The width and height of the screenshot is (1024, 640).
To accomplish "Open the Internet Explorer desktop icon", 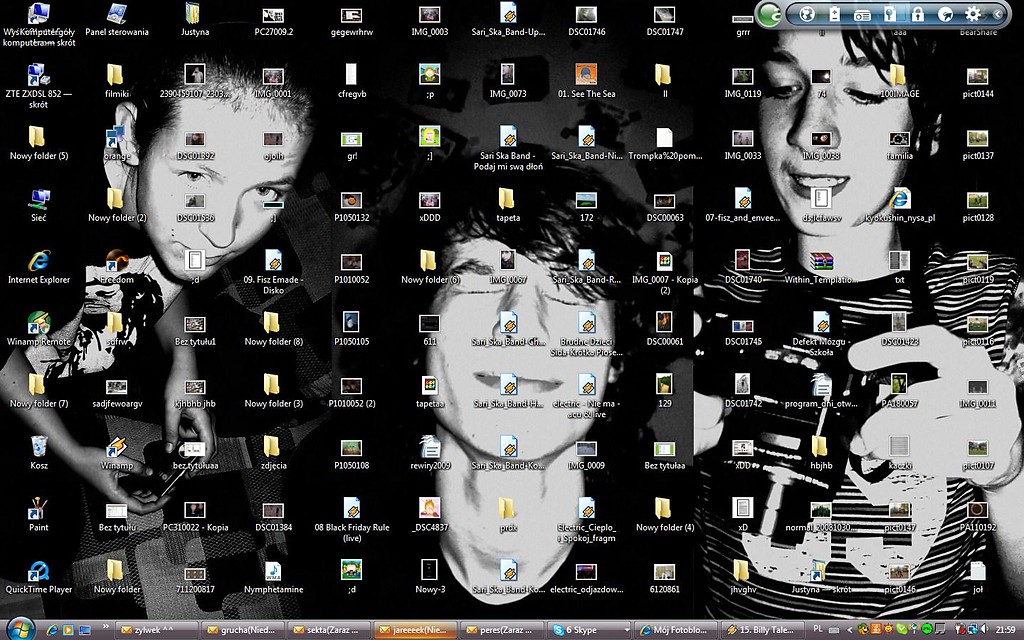I will pos(39,266).
